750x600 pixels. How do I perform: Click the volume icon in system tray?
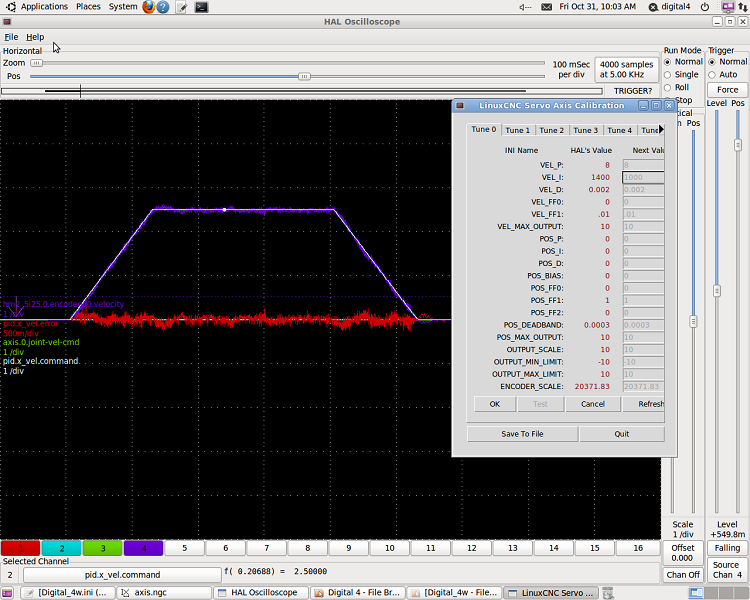(525, 7)
